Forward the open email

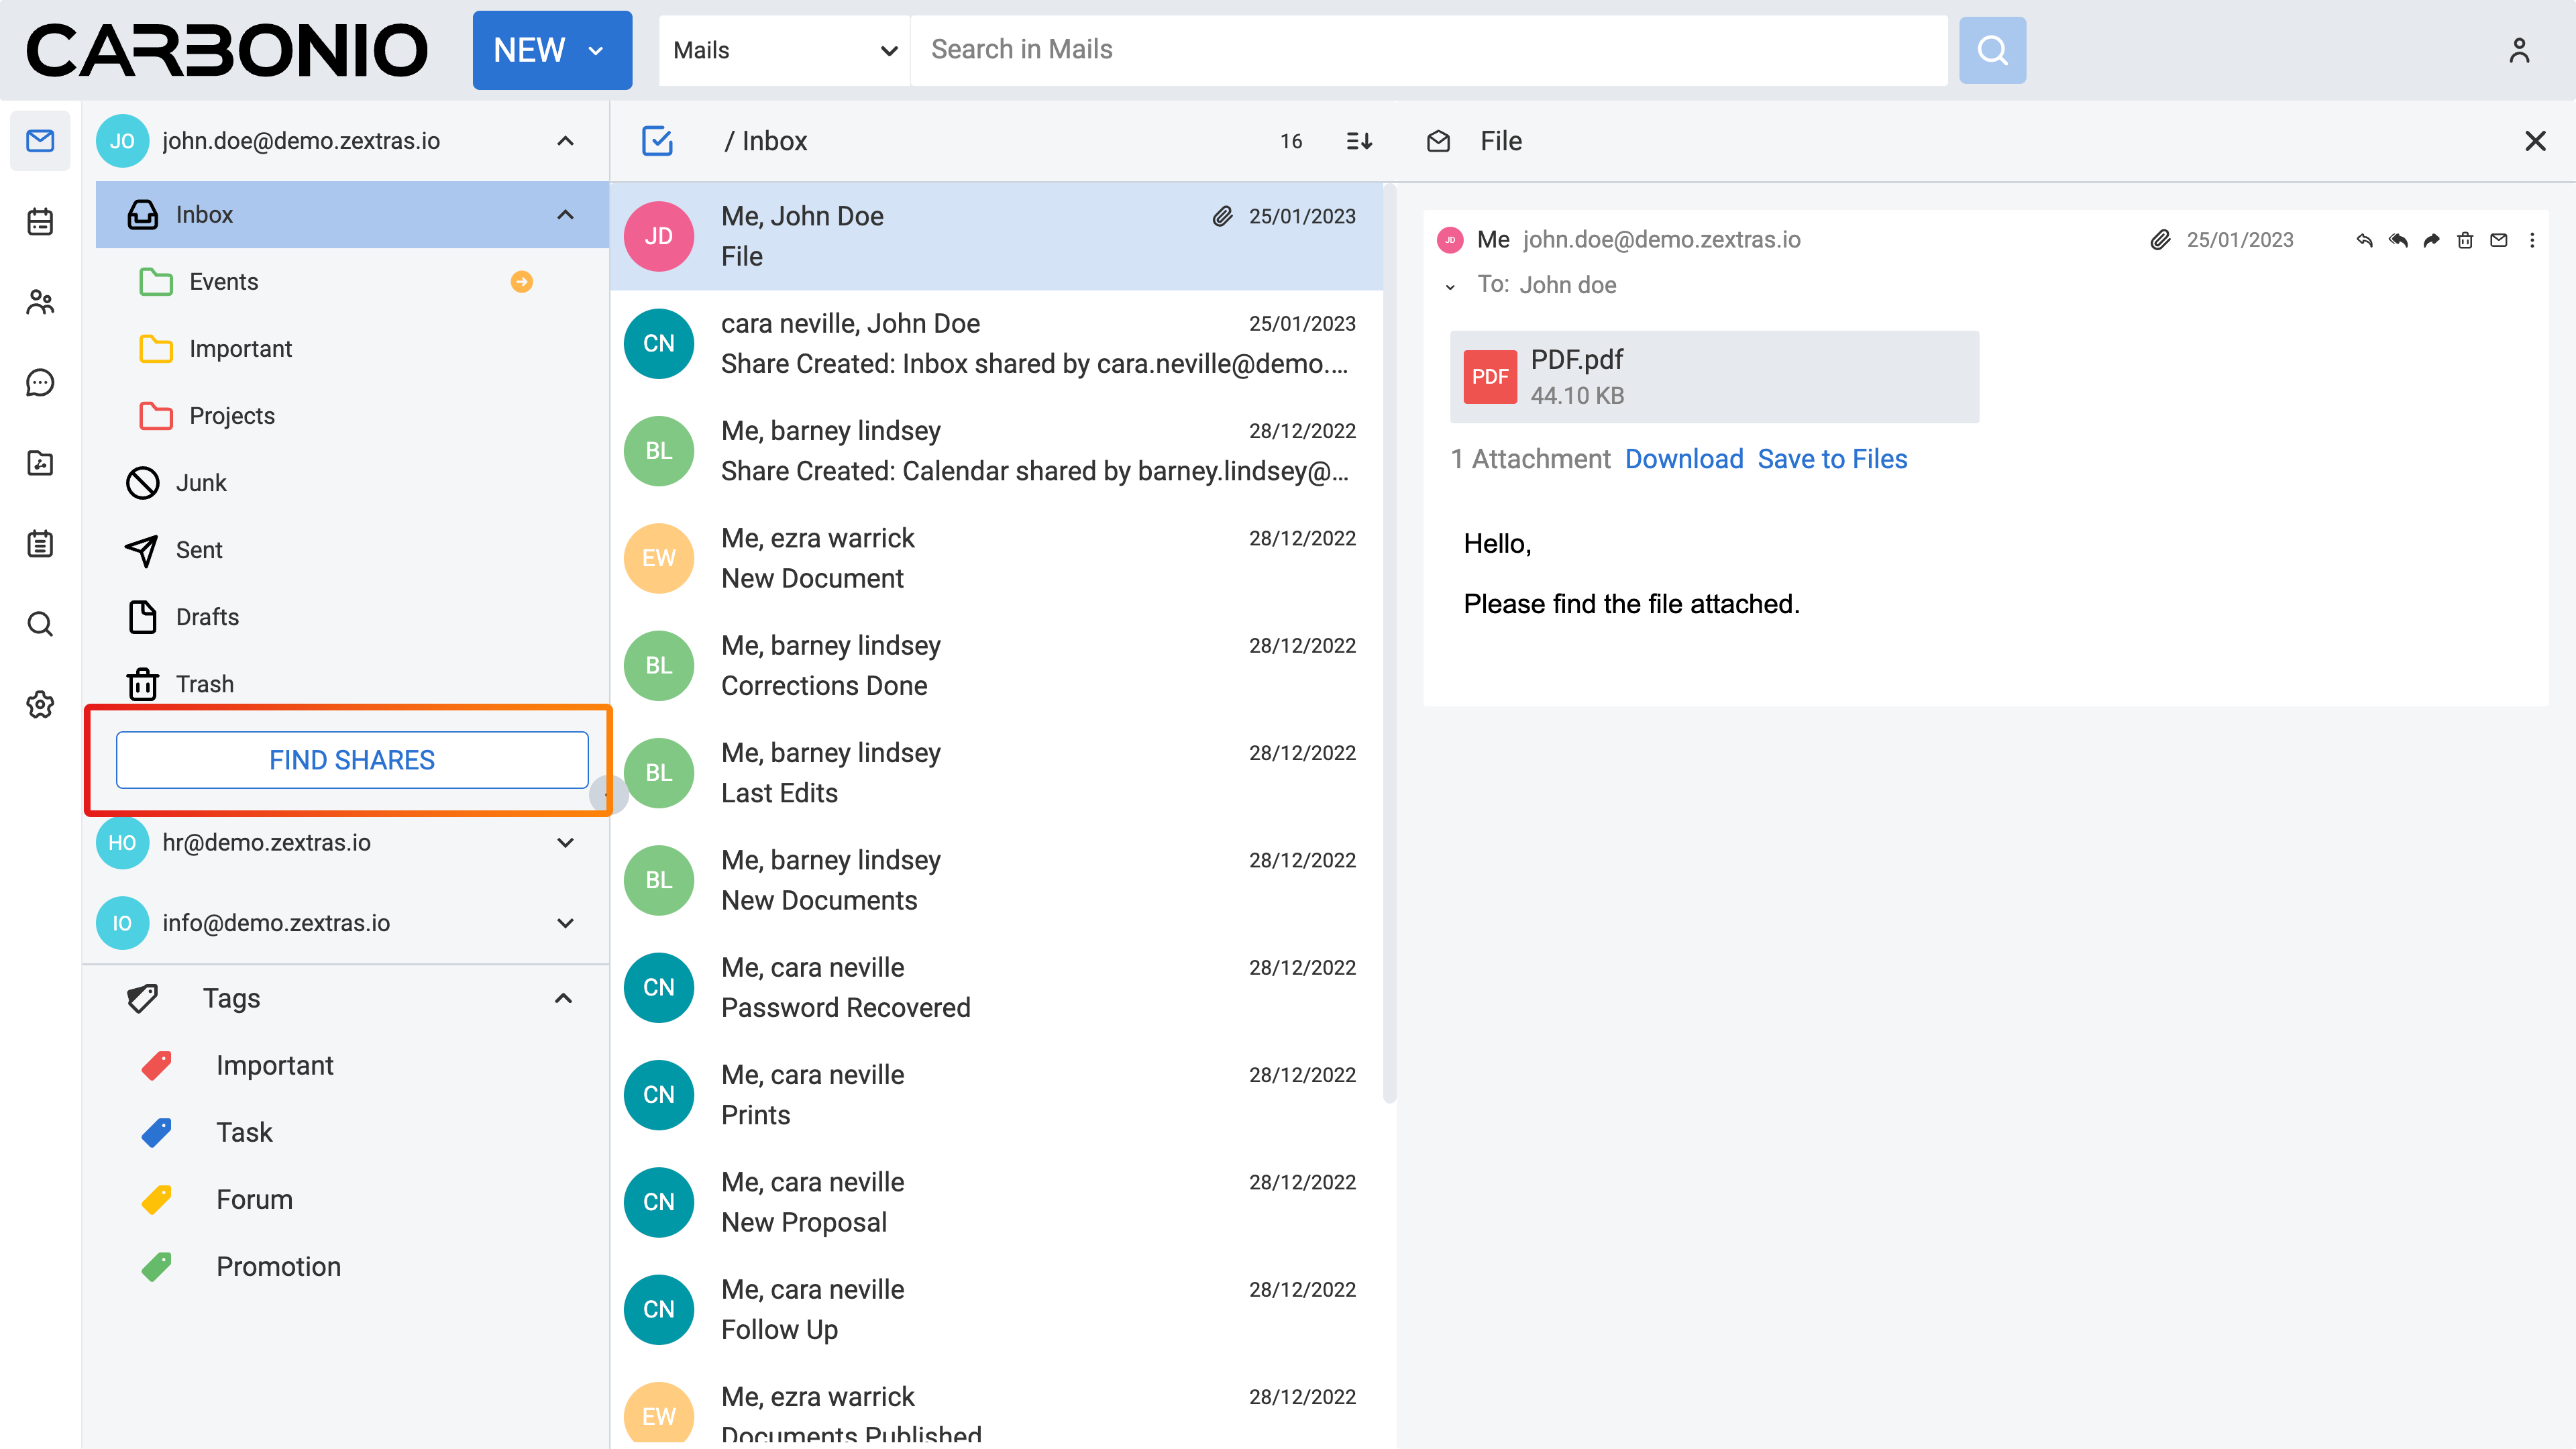2431,240
